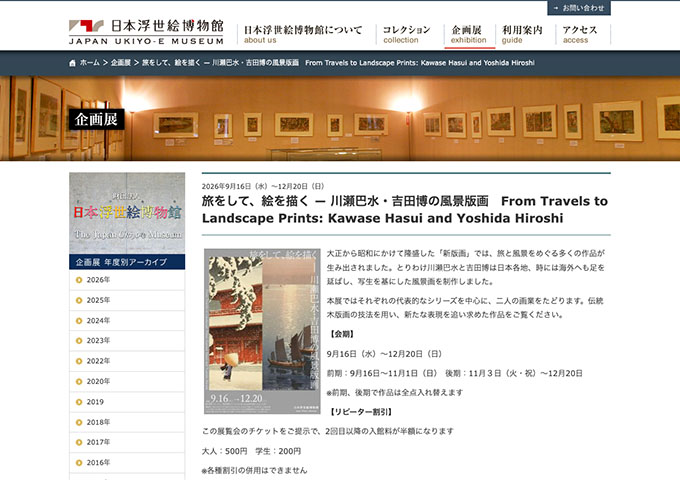Click the bullet icon beside 2026年
680x480 pixels.
click(79, 280)
